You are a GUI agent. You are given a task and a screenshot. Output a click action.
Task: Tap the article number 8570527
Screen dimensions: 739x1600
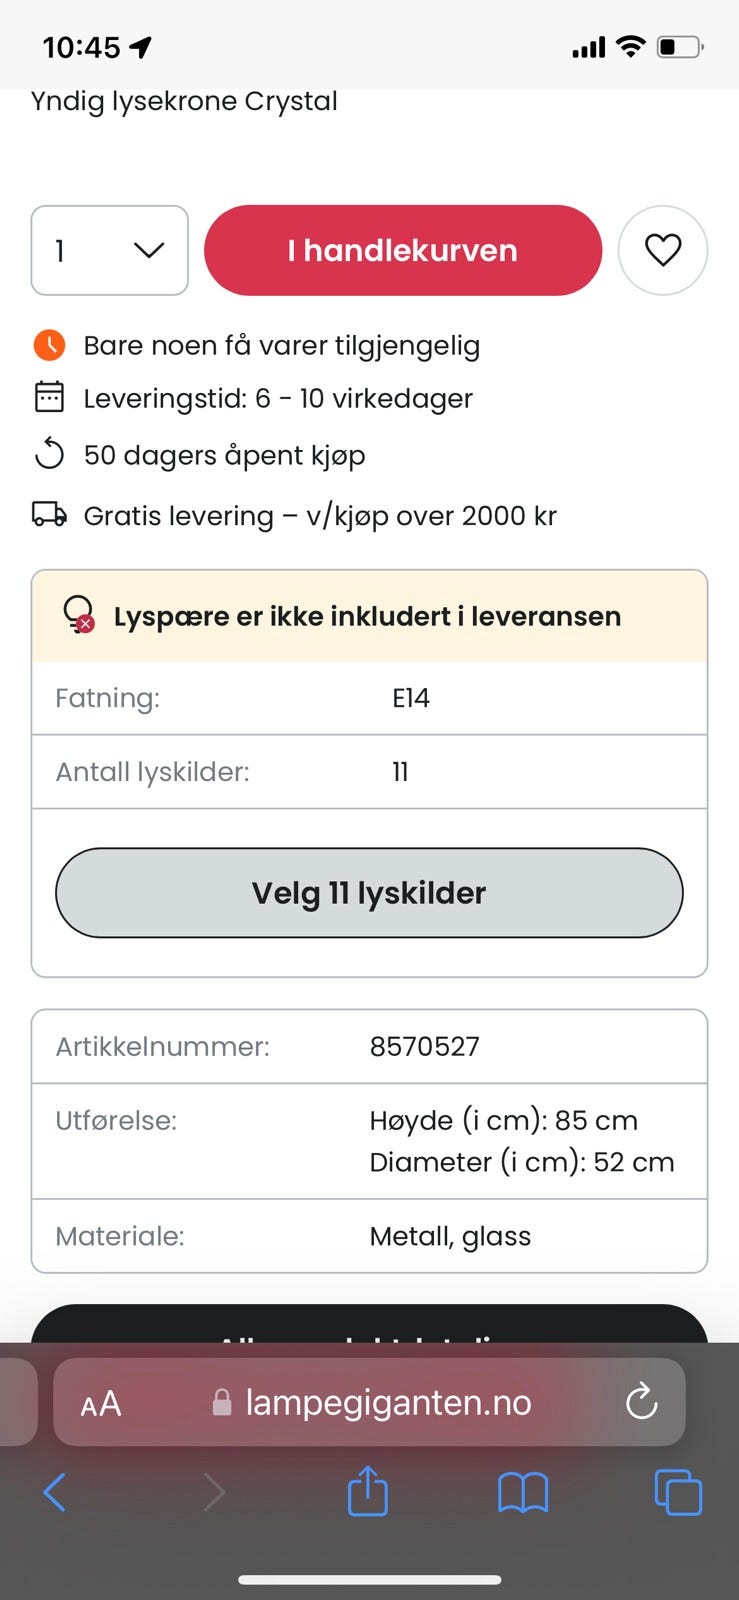(425, 1047)
